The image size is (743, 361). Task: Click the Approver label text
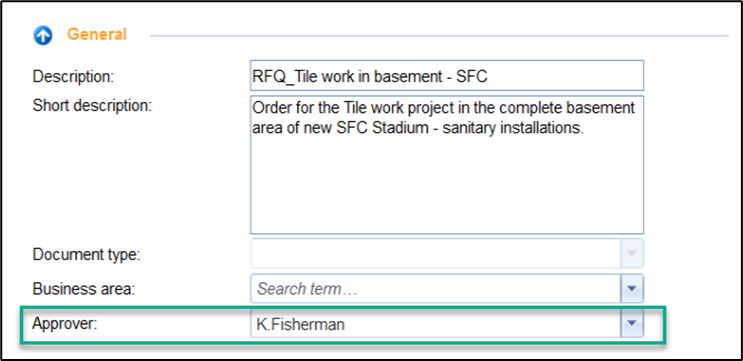(64, 324)
